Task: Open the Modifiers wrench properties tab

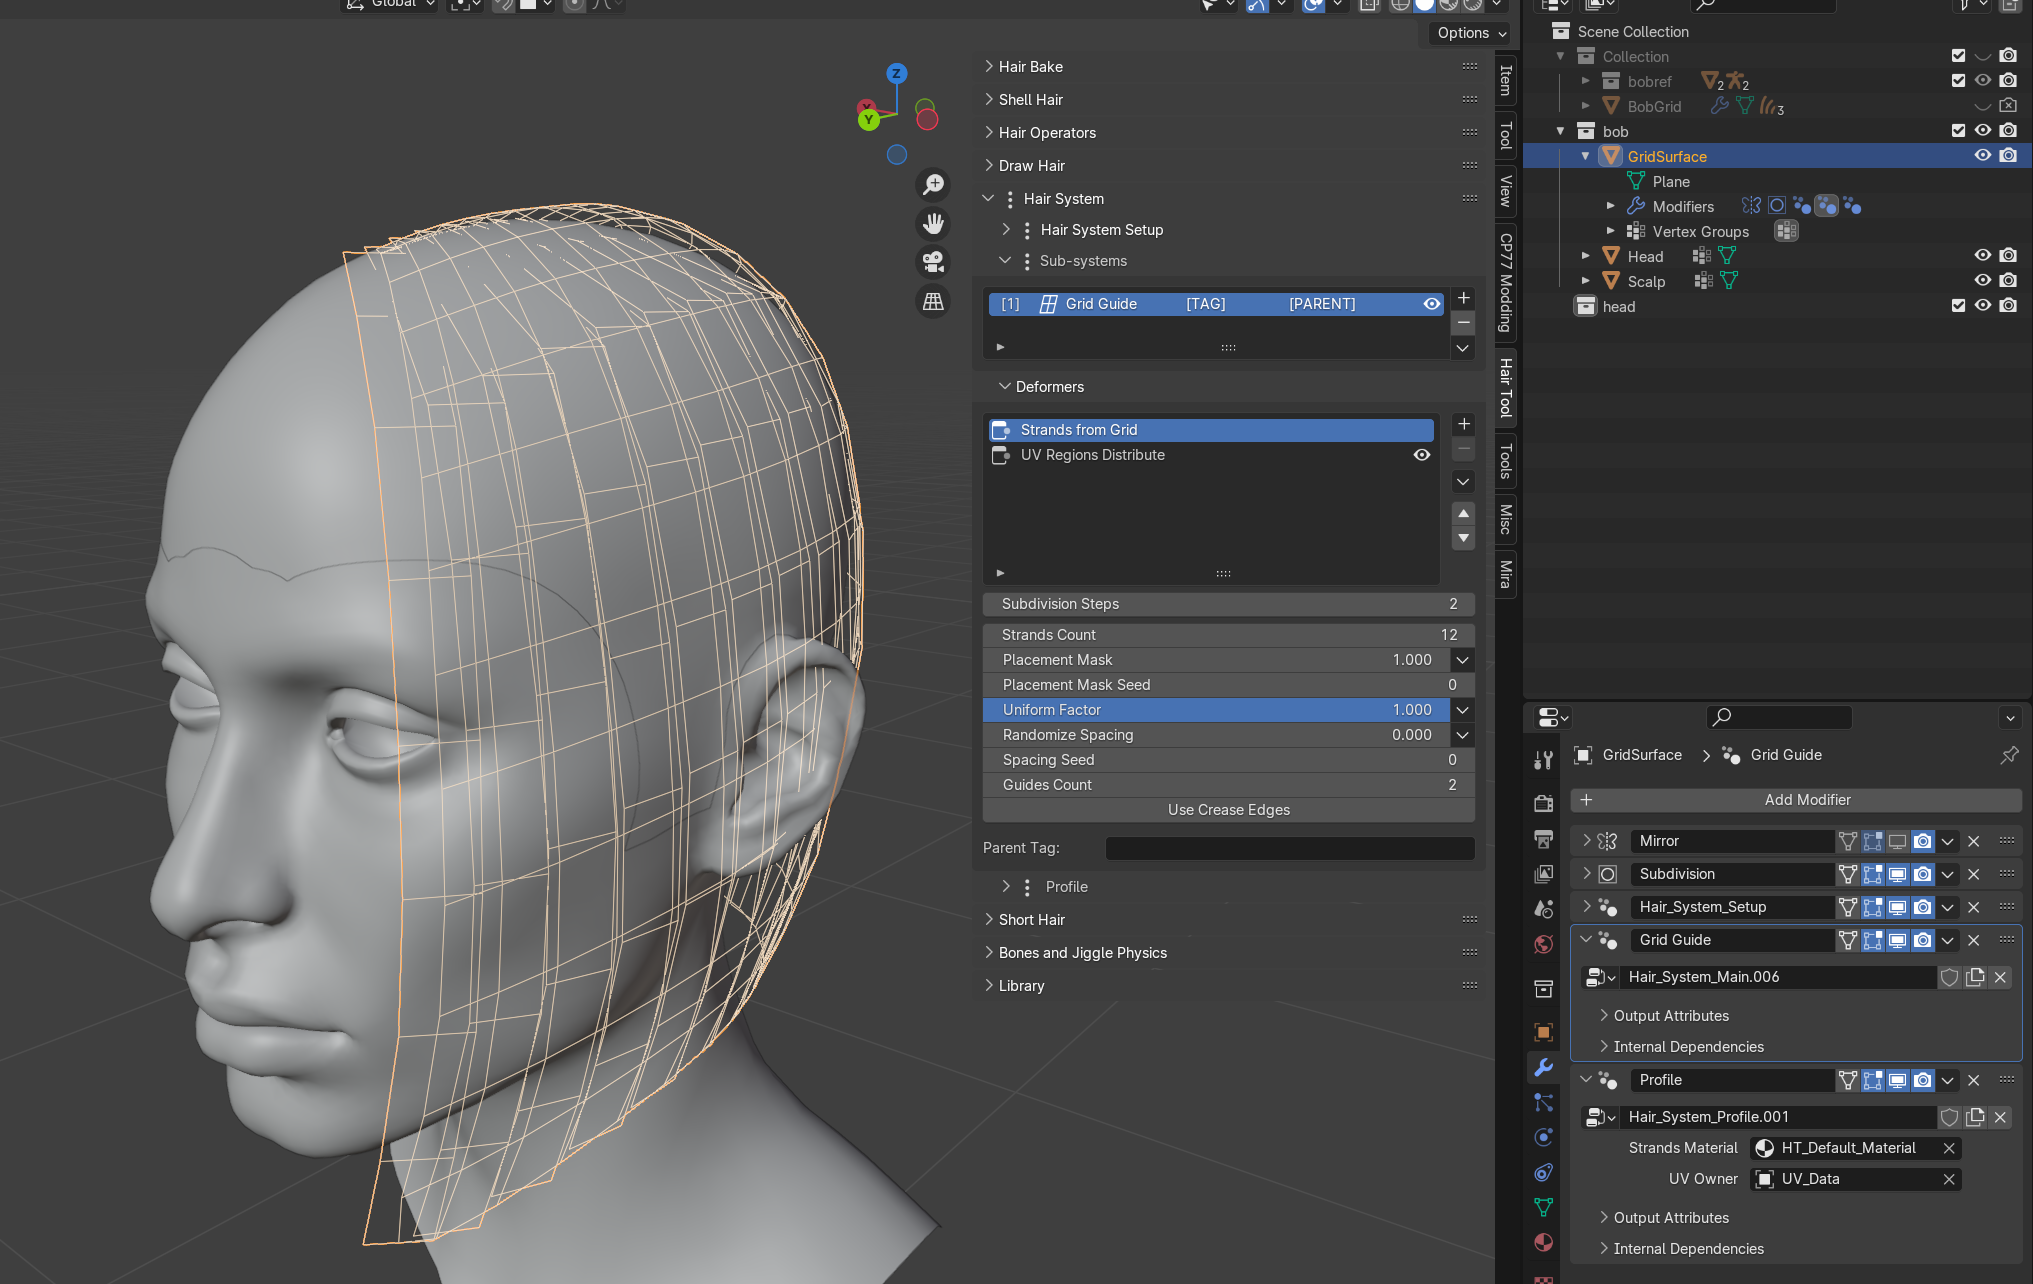Action: [1544, 1067]
